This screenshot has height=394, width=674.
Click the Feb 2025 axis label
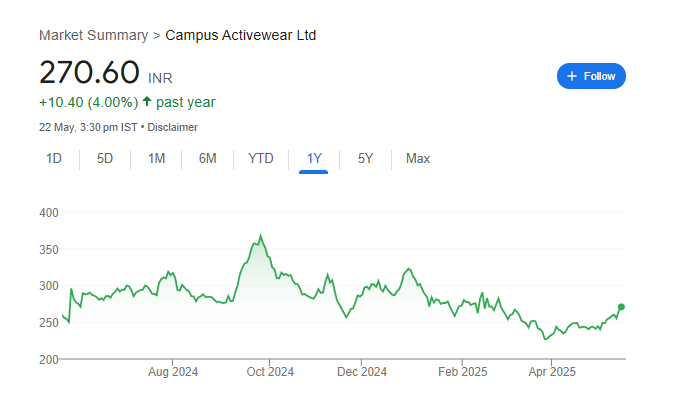coord(463,372)
